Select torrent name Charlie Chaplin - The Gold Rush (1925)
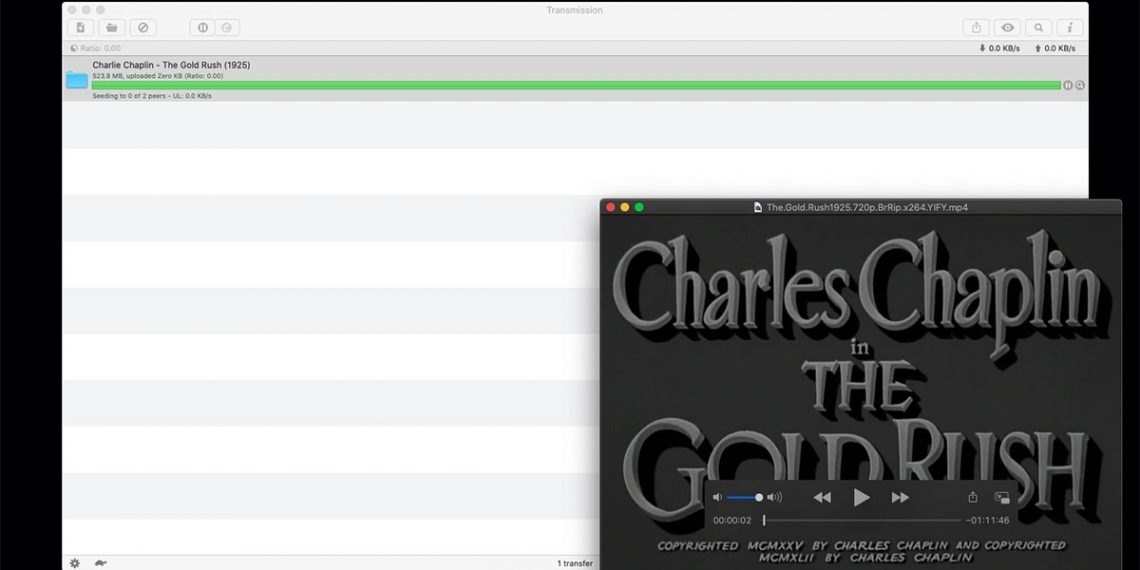 coord(171,65)
